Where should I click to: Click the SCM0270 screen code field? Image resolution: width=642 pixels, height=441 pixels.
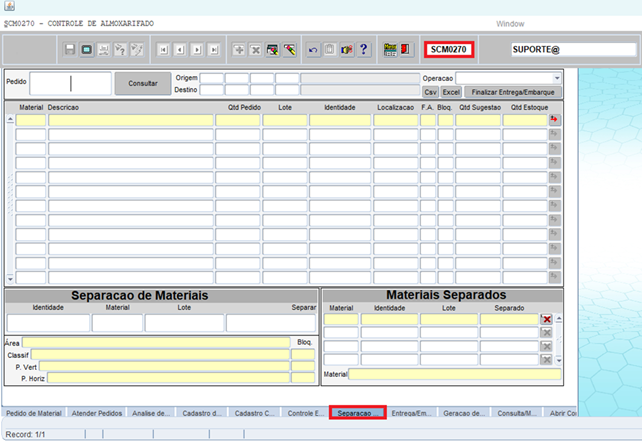(x=449, y=50)
